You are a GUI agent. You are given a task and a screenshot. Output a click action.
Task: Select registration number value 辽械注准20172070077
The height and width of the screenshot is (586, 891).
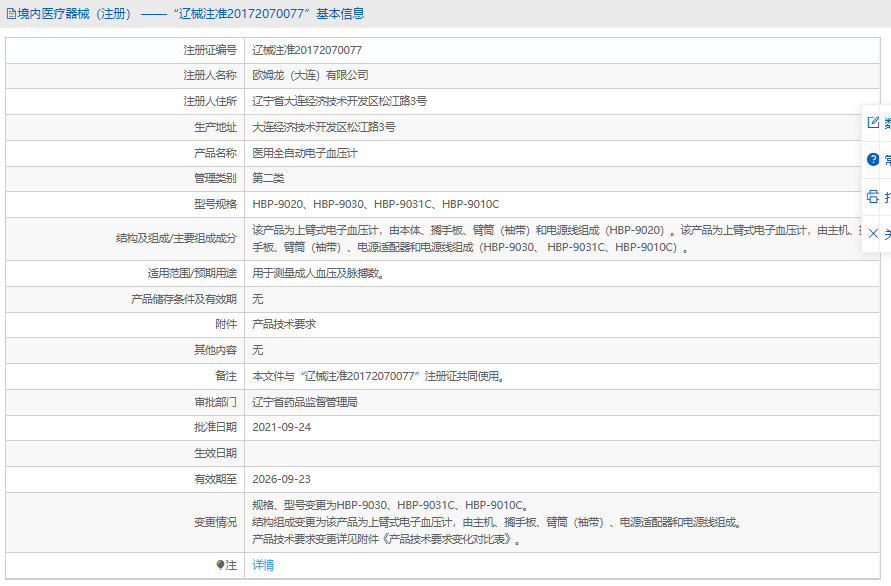click(x=307, y=50)
